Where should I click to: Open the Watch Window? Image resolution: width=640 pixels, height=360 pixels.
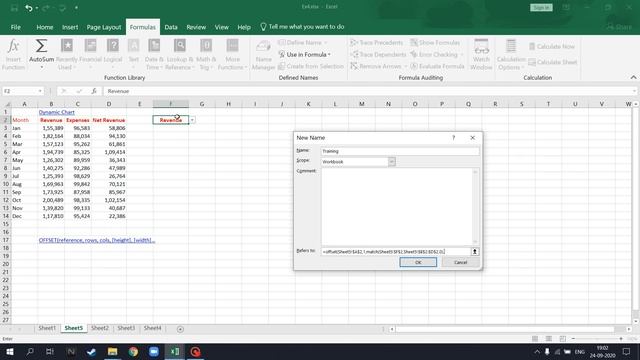pyautogui.click(x=481, y=55)
